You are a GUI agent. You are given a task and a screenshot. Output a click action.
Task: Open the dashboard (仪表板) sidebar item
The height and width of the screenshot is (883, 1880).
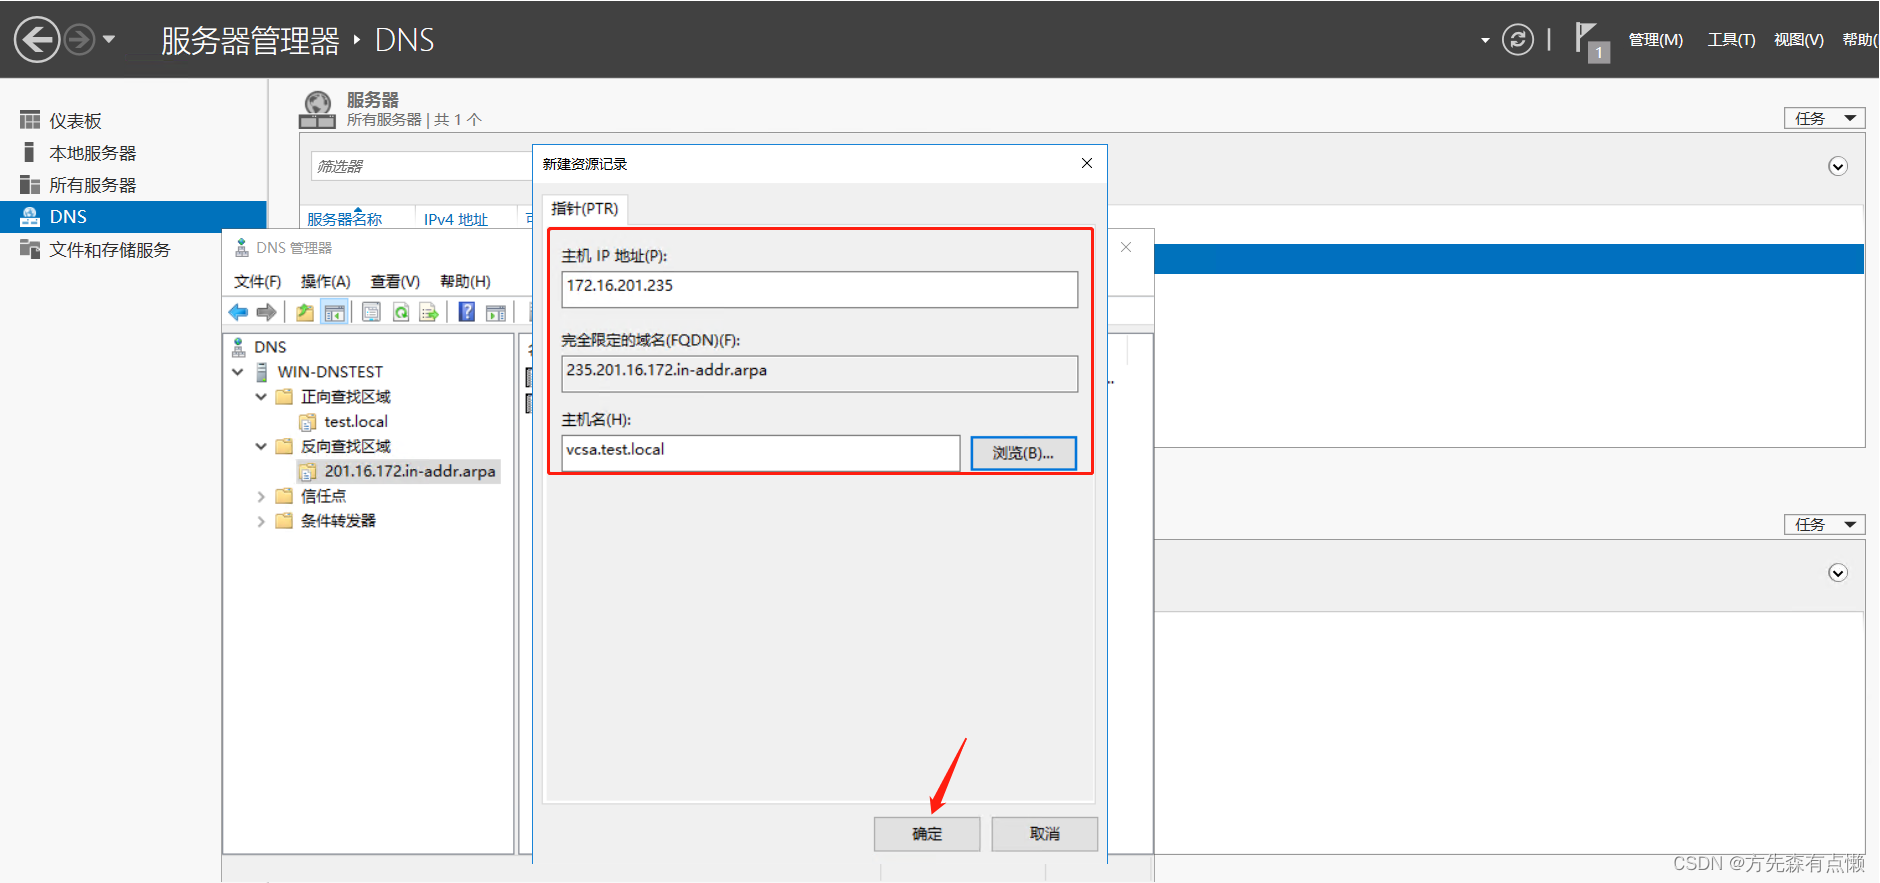75,121
